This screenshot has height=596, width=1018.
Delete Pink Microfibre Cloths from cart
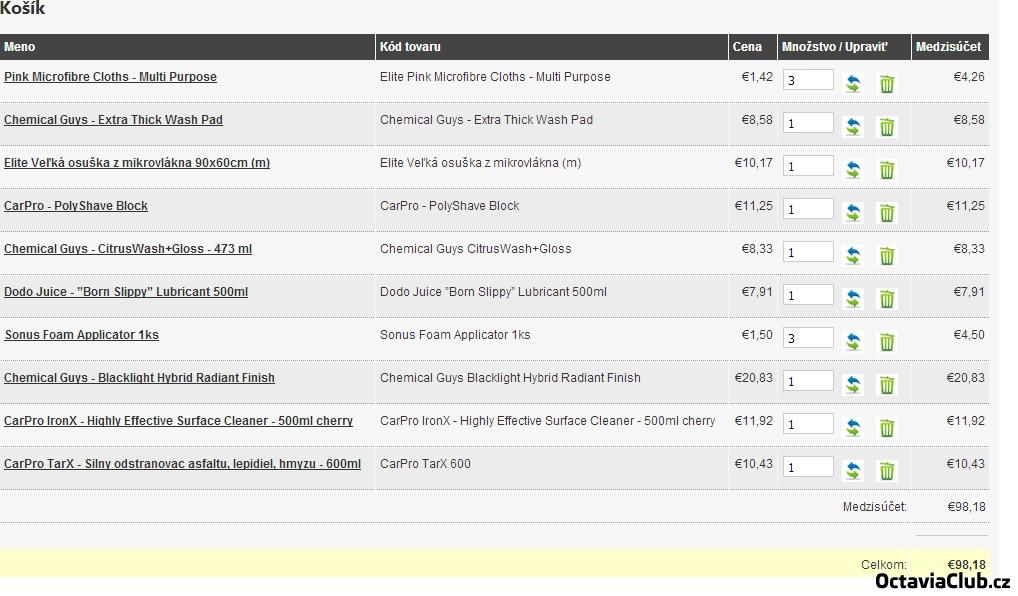pyautogui.click(x=886, y=84)
